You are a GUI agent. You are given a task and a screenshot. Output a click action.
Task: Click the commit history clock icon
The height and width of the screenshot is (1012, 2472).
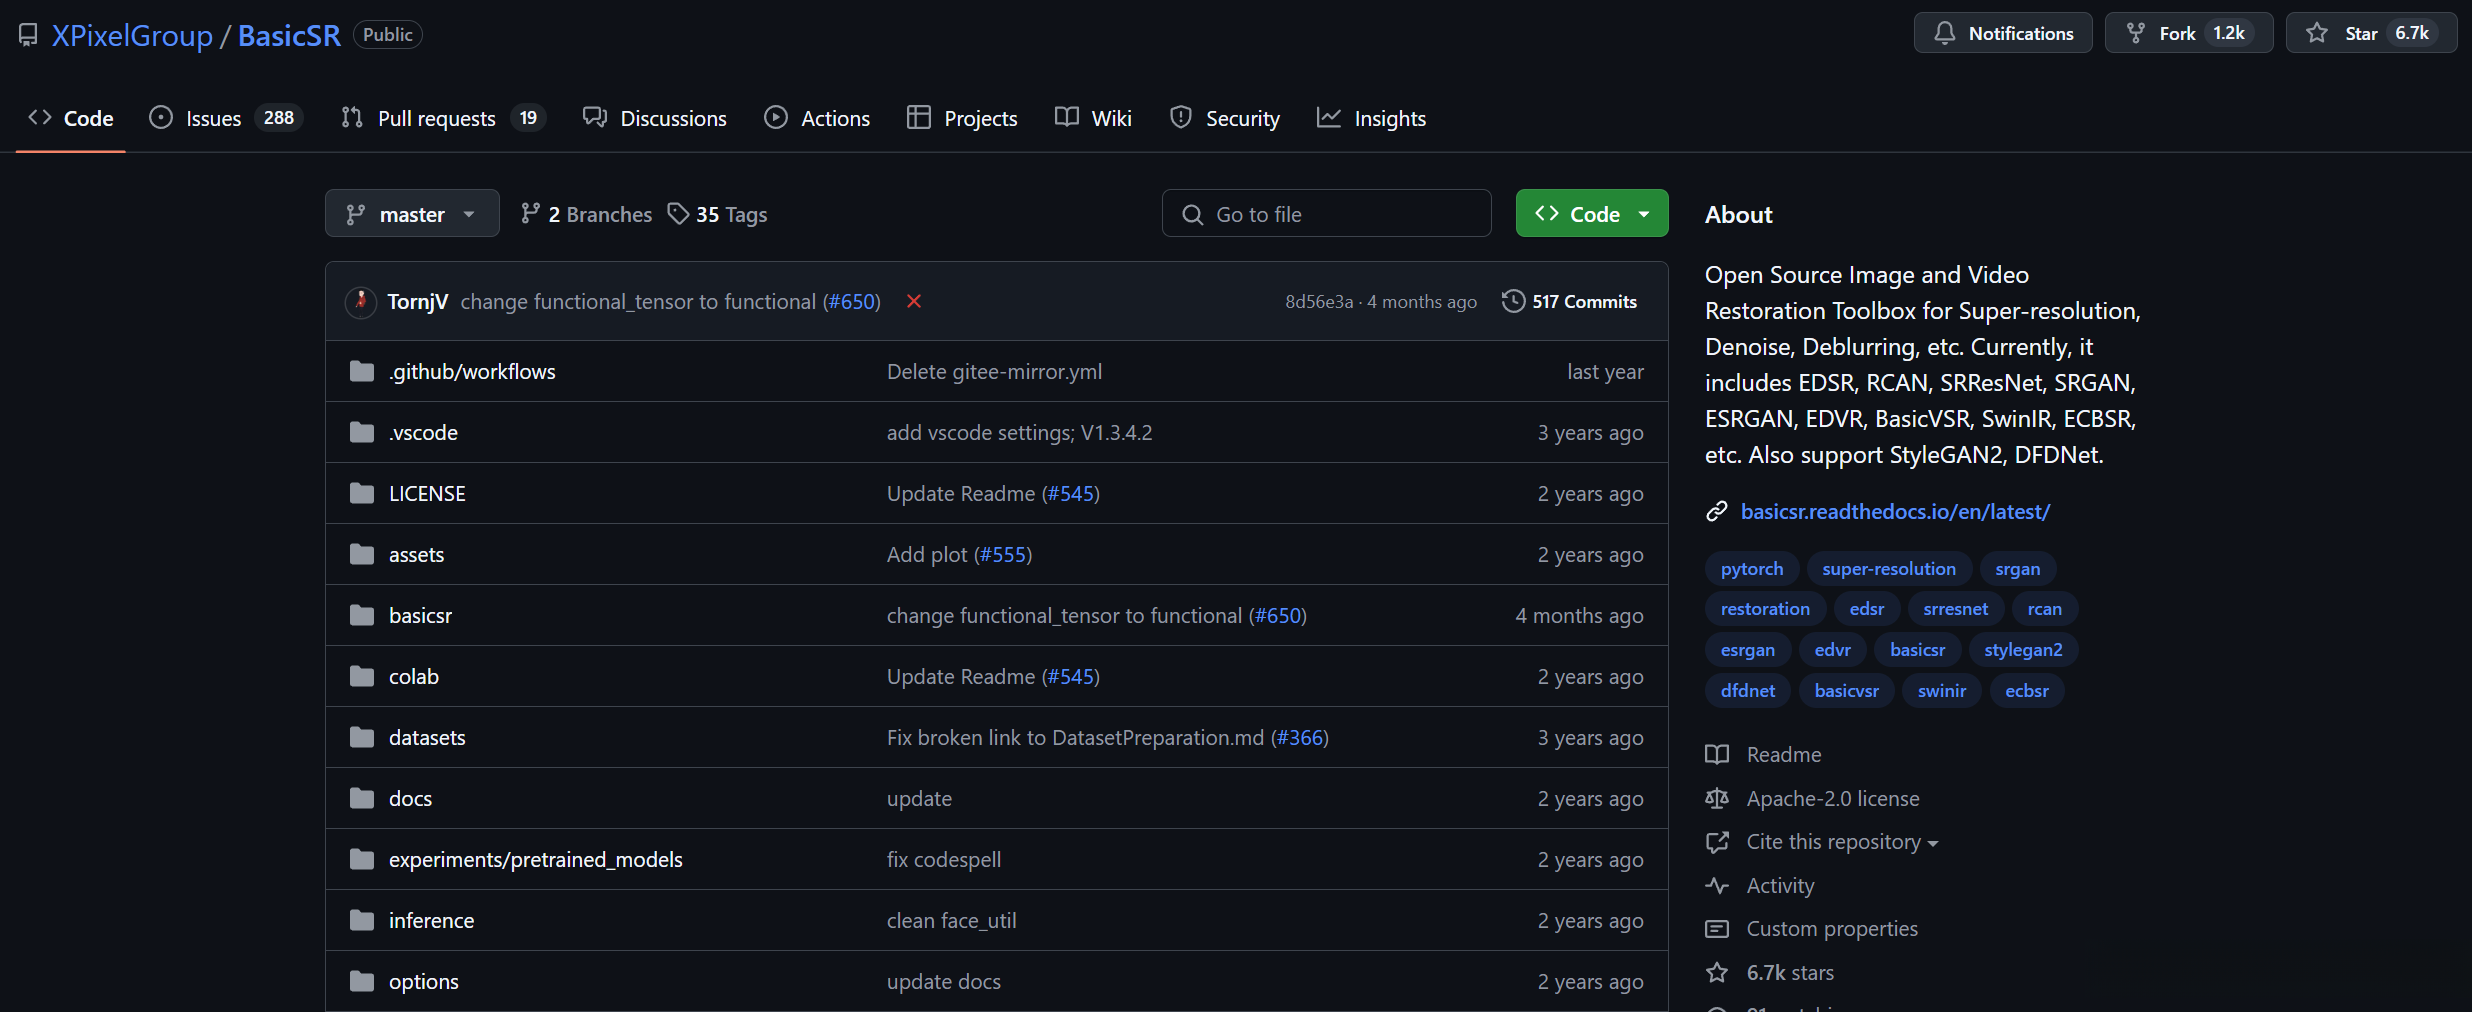(1513, 301)
